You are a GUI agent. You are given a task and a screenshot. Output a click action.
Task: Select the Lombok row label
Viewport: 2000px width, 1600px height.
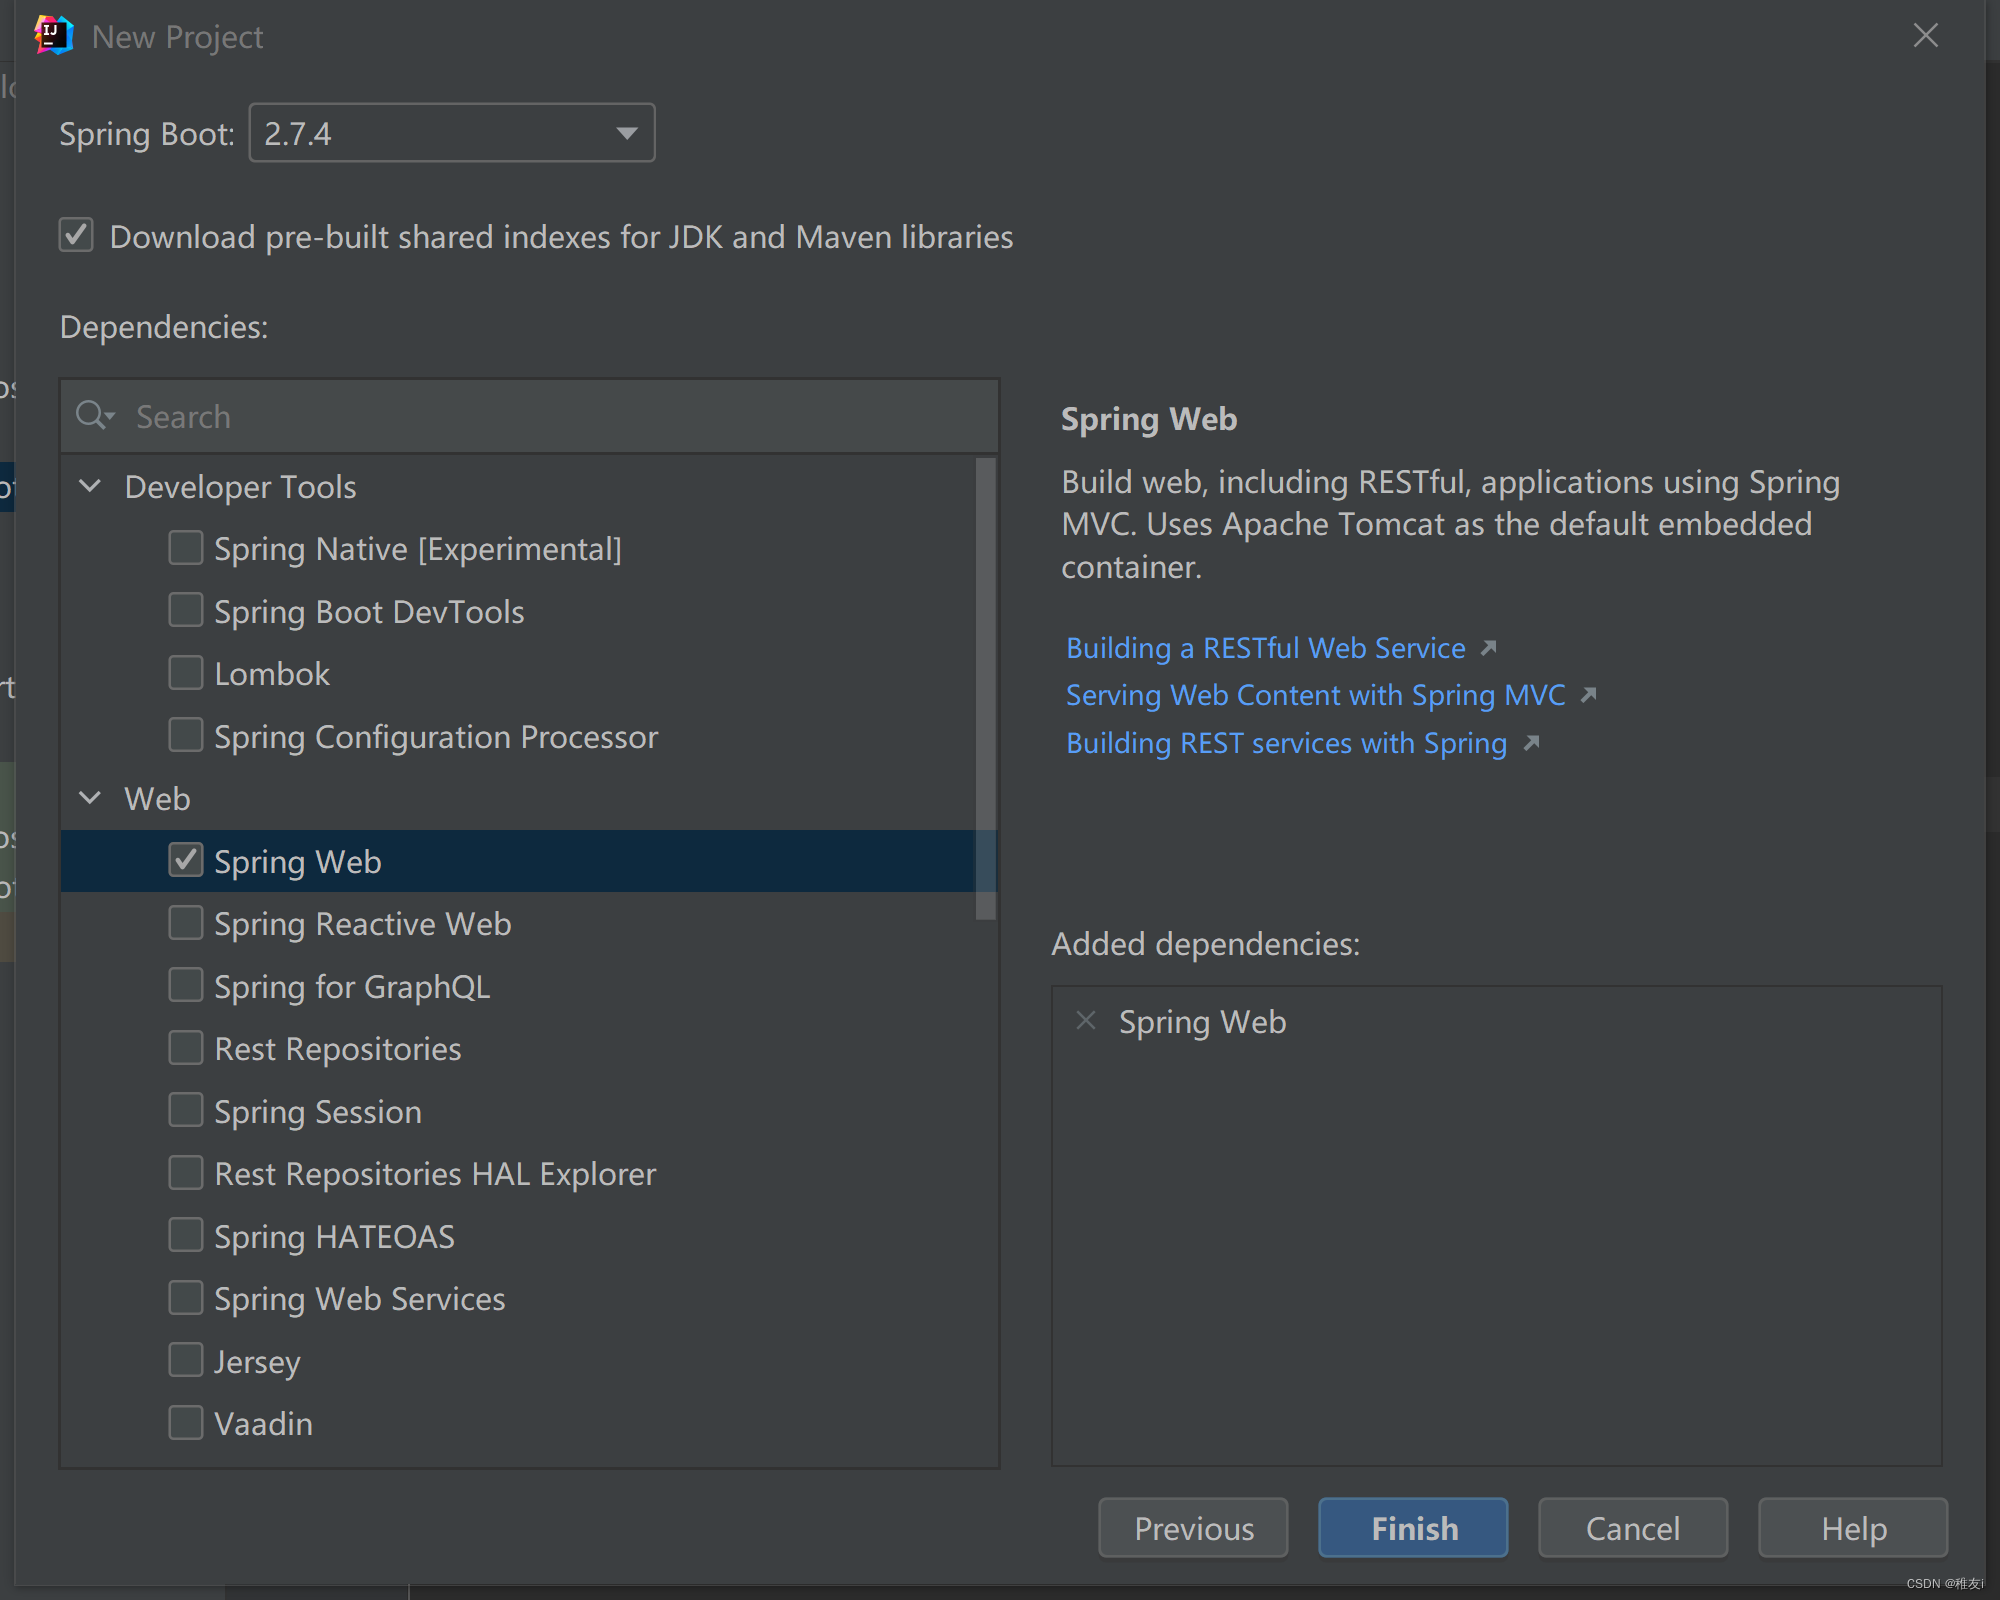pyautogui.click(x=272, y=674)
